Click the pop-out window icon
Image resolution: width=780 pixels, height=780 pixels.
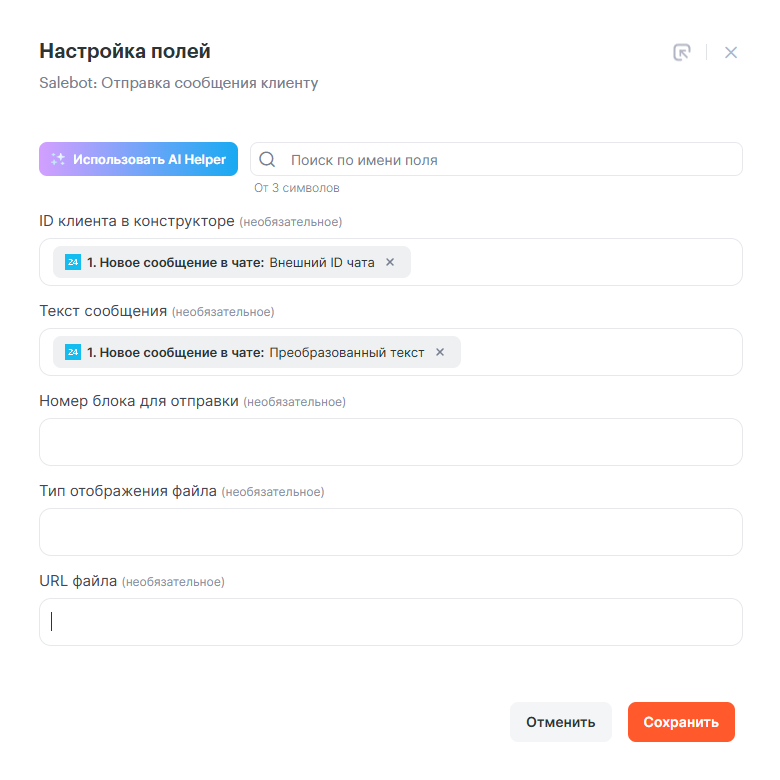click(682, 52)
